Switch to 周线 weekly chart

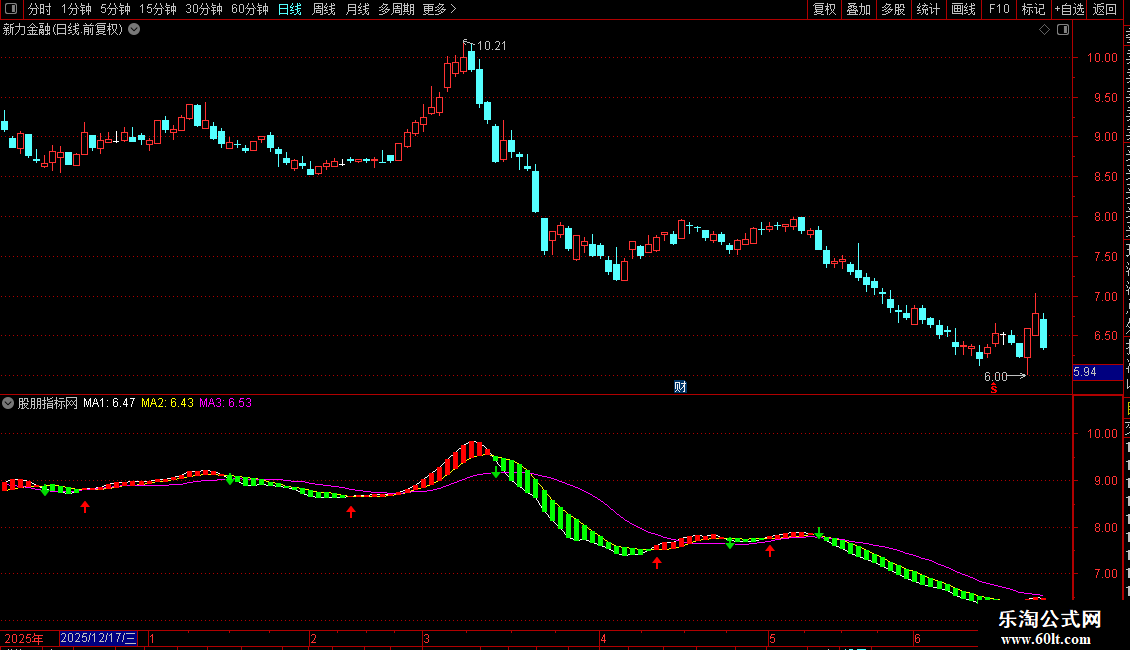324,9
